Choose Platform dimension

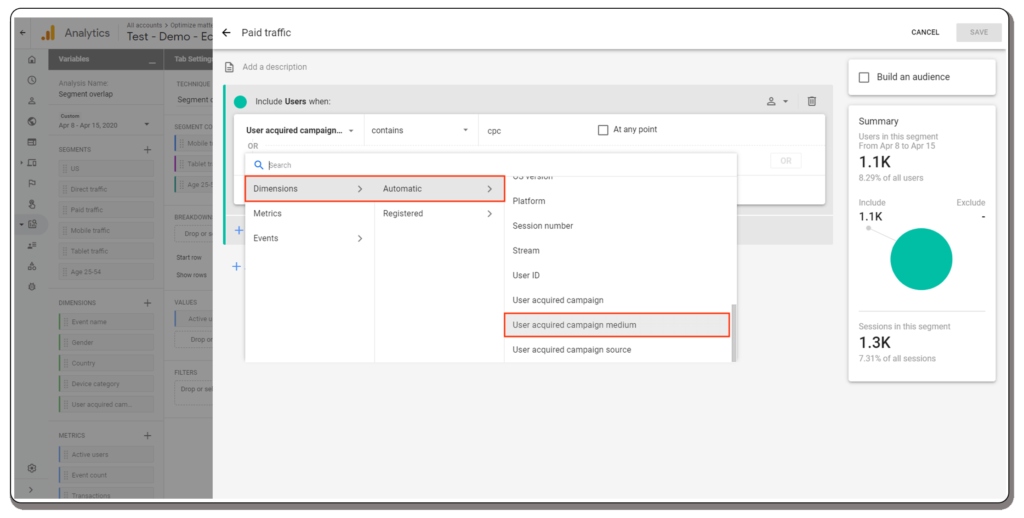[618, 201]
